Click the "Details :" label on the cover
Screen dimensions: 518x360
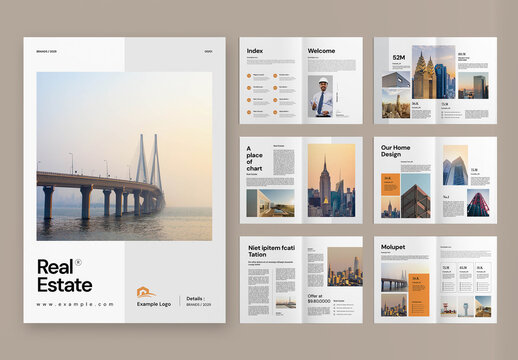[196, 299]
